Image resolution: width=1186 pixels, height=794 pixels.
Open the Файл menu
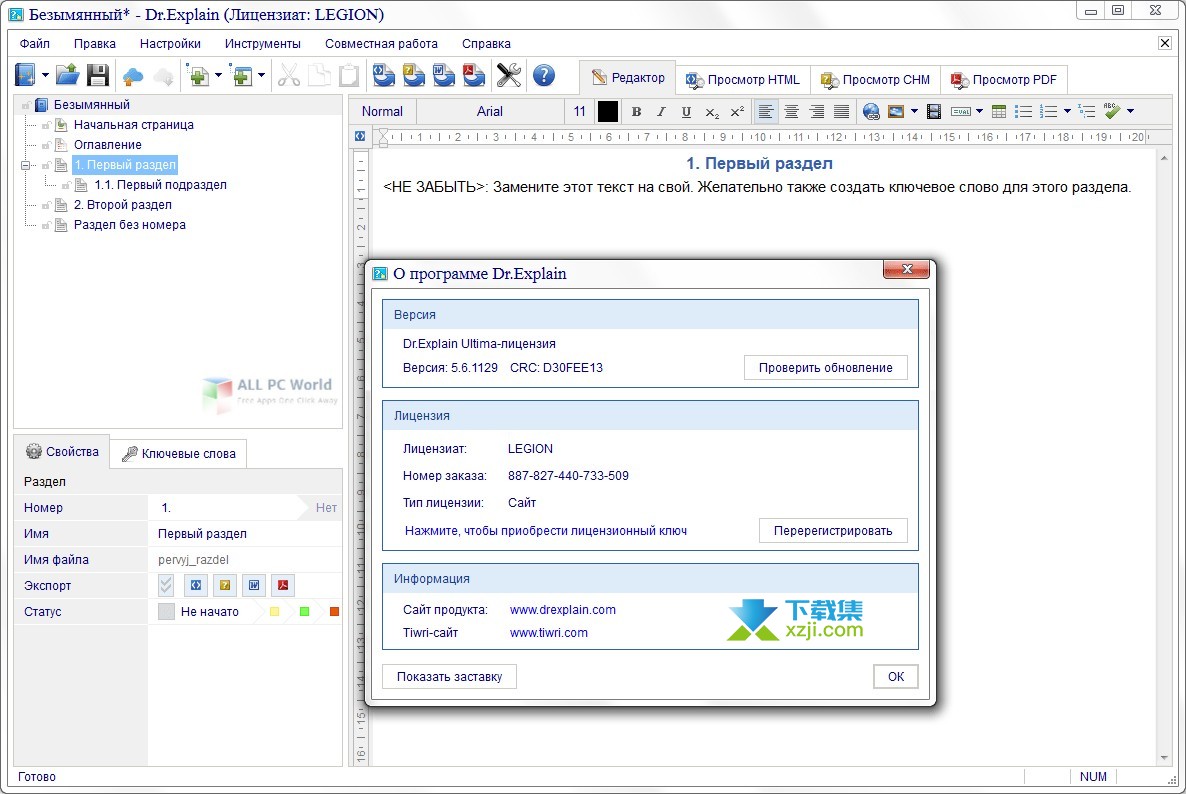[35, 44]
